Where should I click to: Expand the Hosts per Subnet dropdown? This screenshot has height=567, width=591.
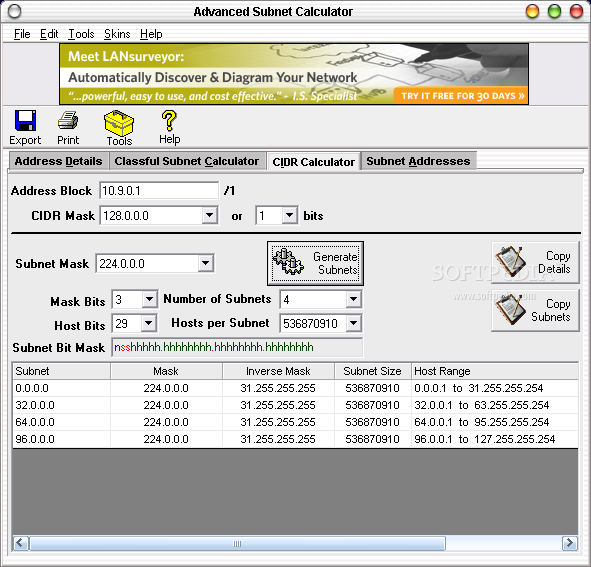pyautogui.click(x=354, y=323)
